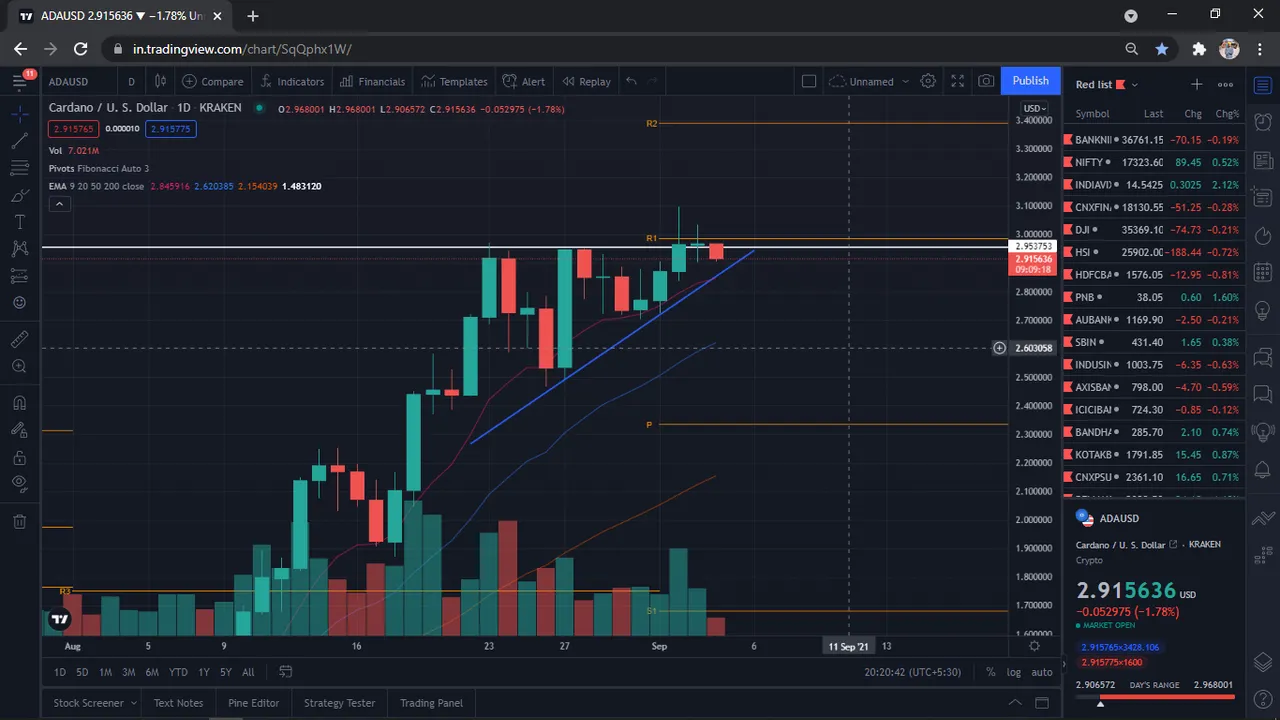Open the Unnamed layout dropdown arrow

[905, 81]
